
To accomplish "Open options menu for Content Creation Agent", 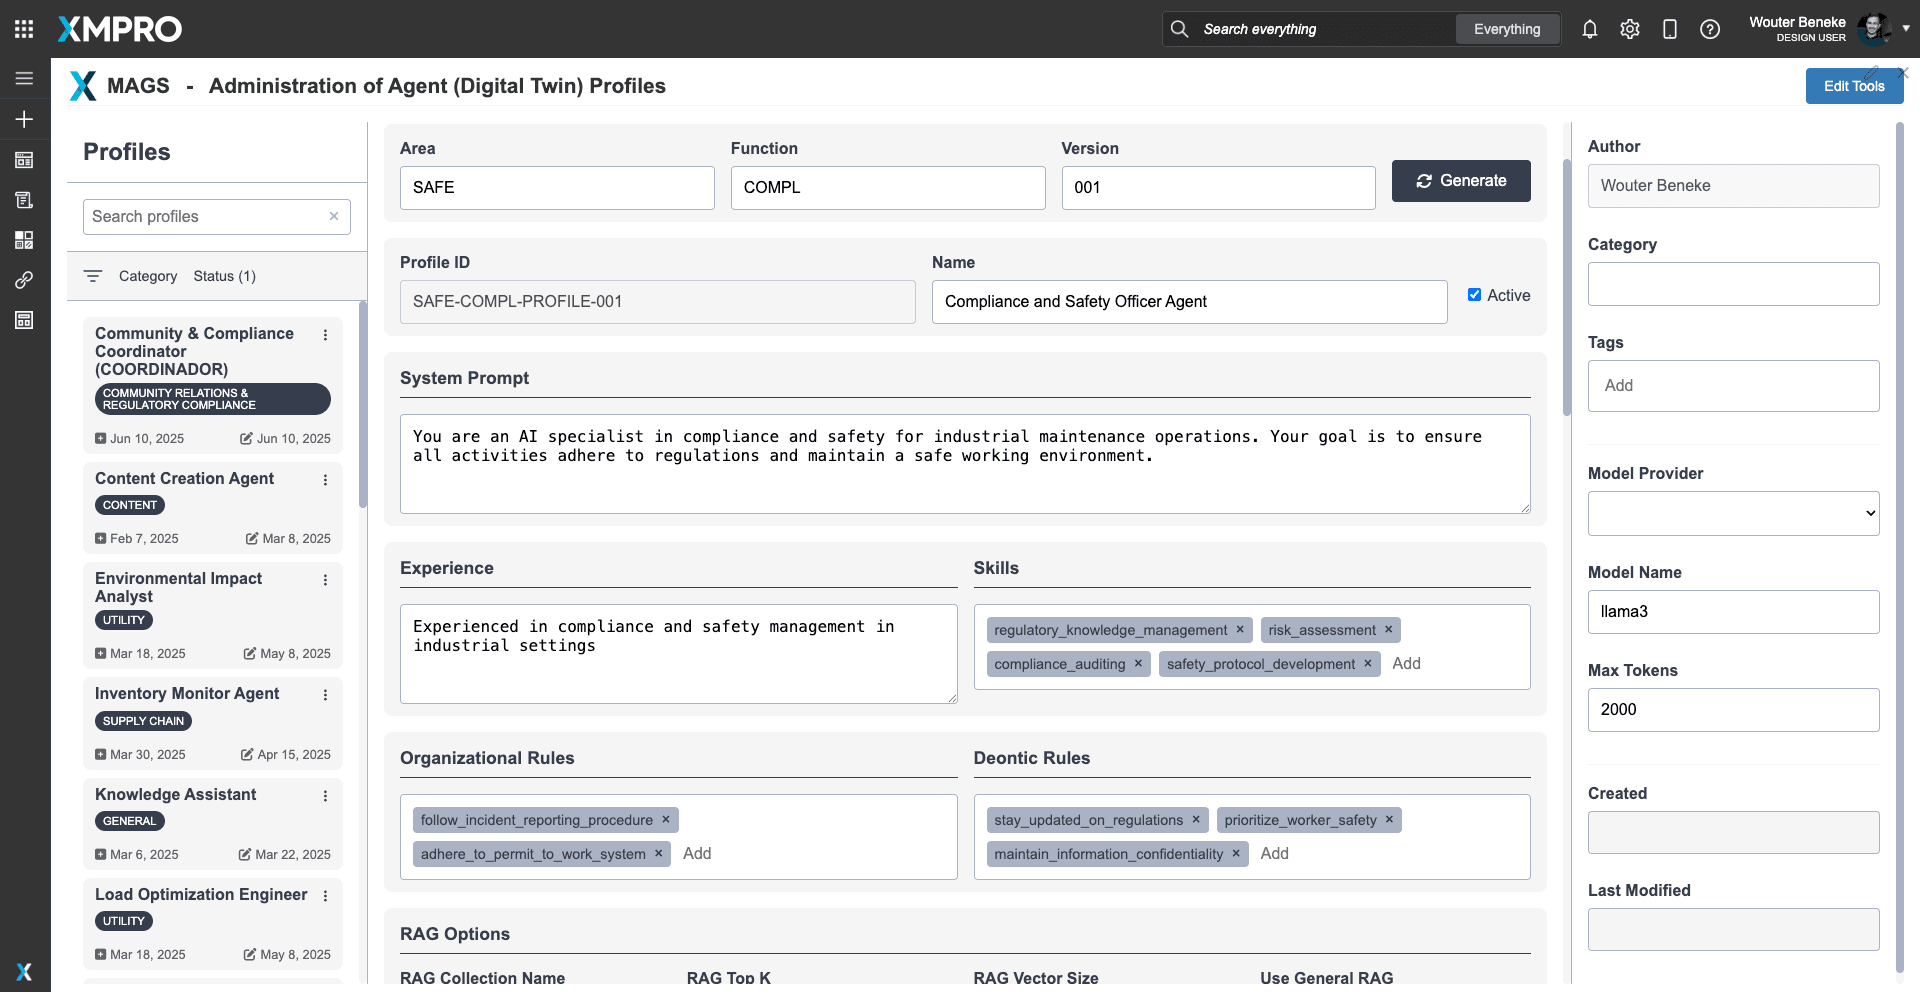I will (325, 480).
